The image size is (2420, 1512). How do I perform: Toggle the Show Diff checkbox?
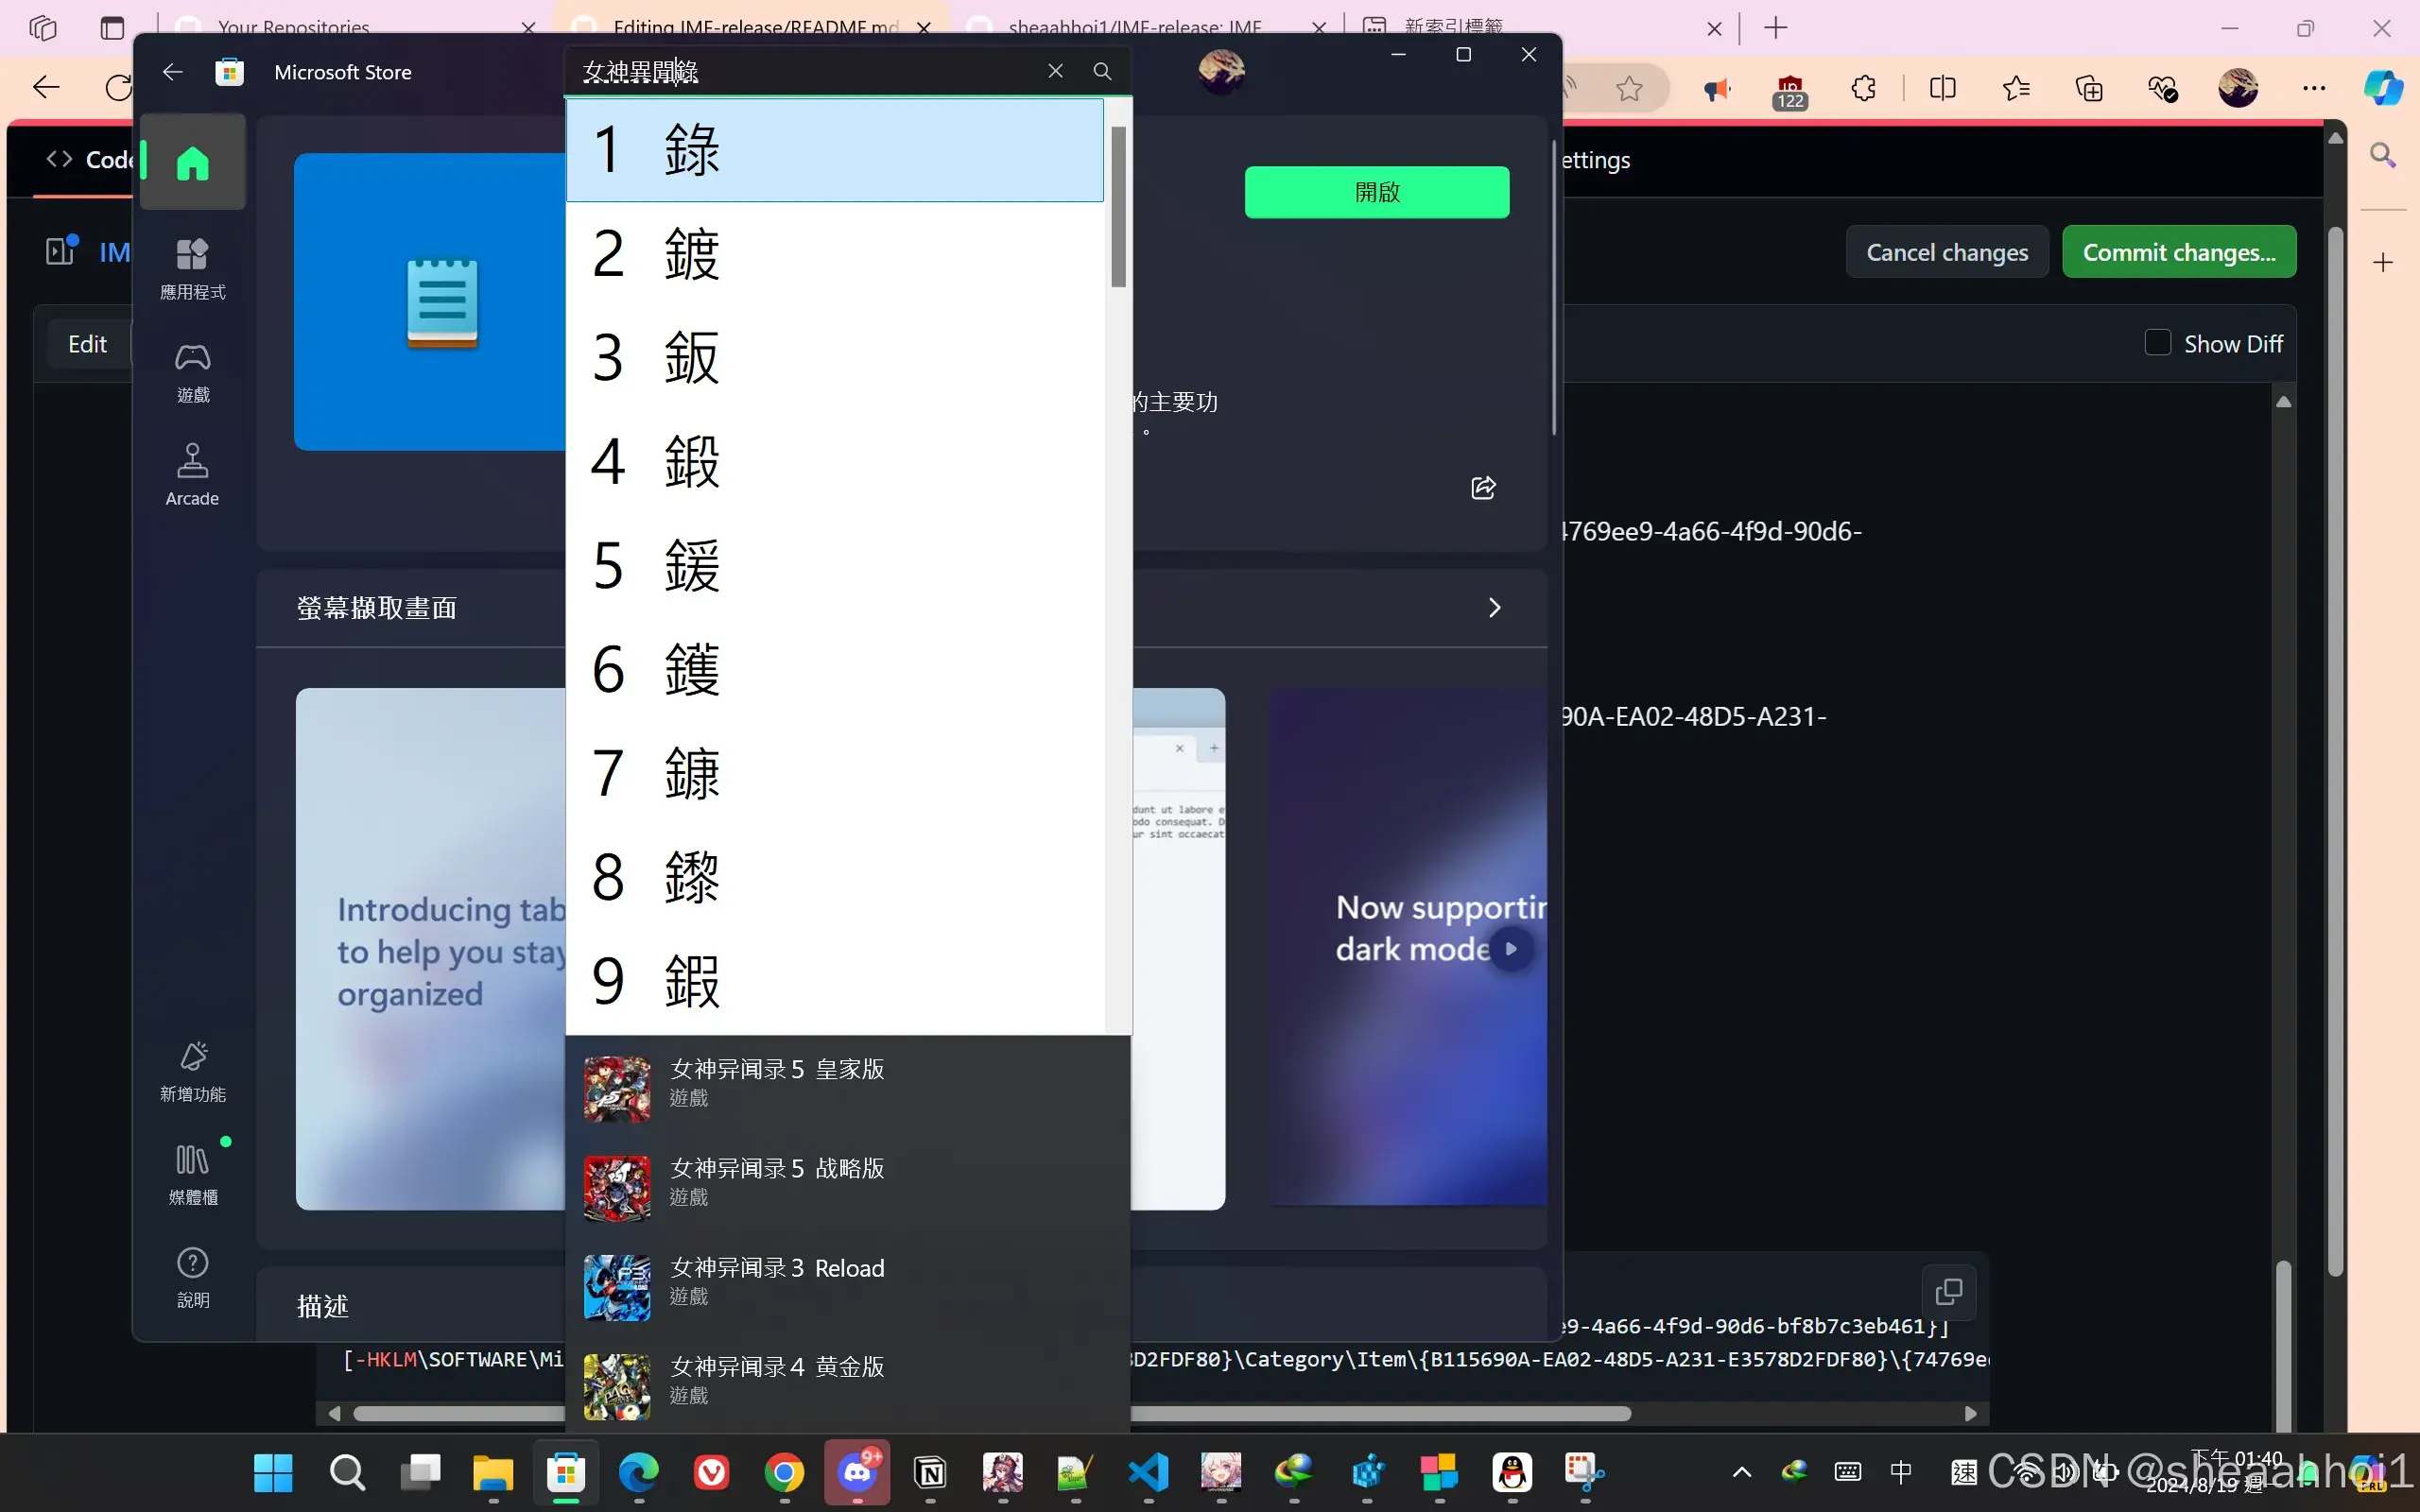pos(2157,343)
